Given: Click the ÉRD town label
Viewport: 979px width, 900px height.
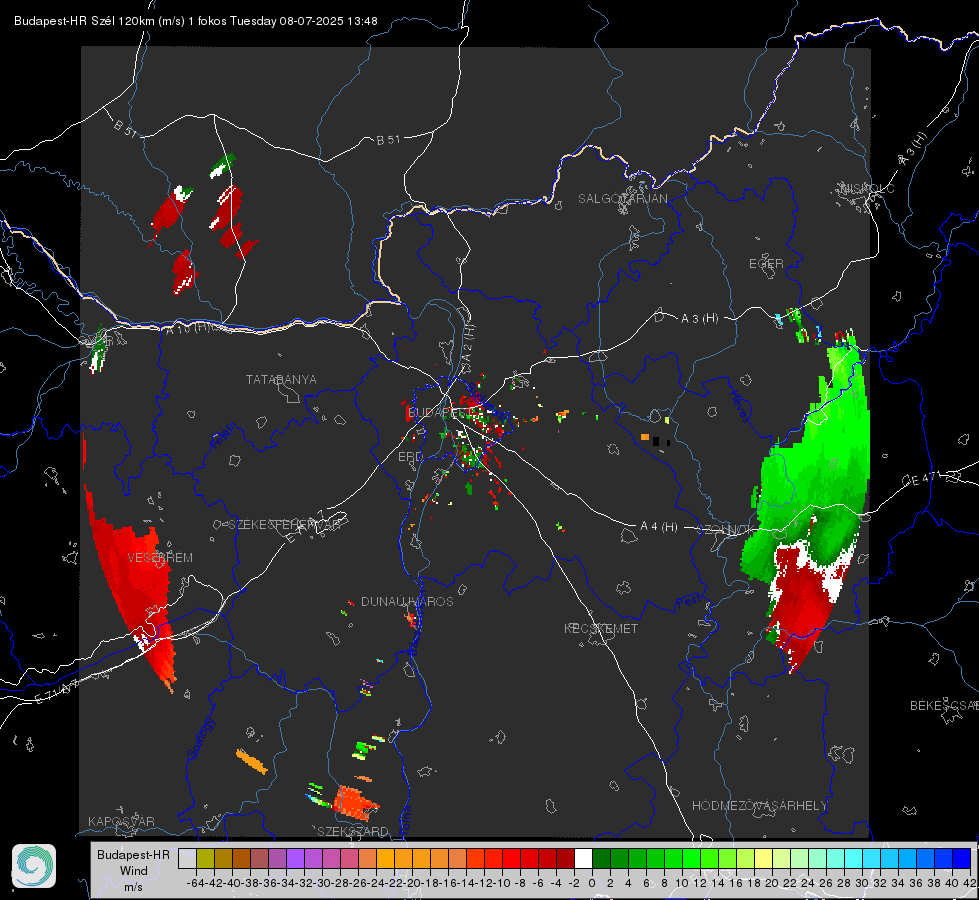Looking at the screenshot, I should click(410, 457).
